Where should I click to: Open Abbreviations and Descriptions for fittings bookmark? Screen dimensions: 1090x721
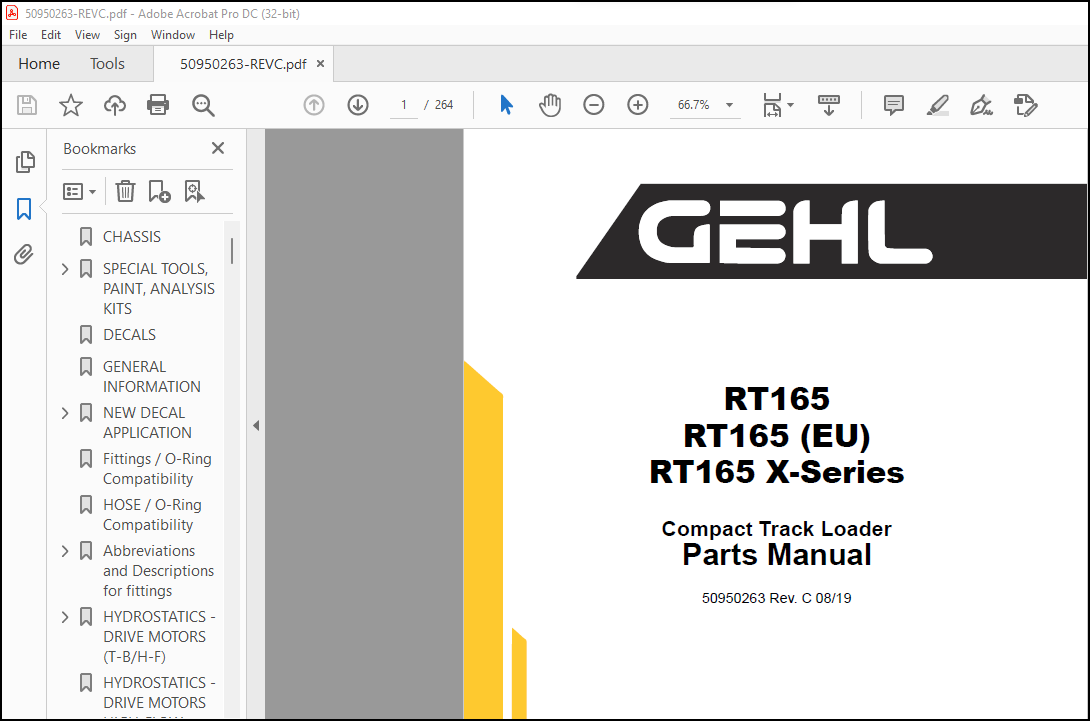(158, 570)
